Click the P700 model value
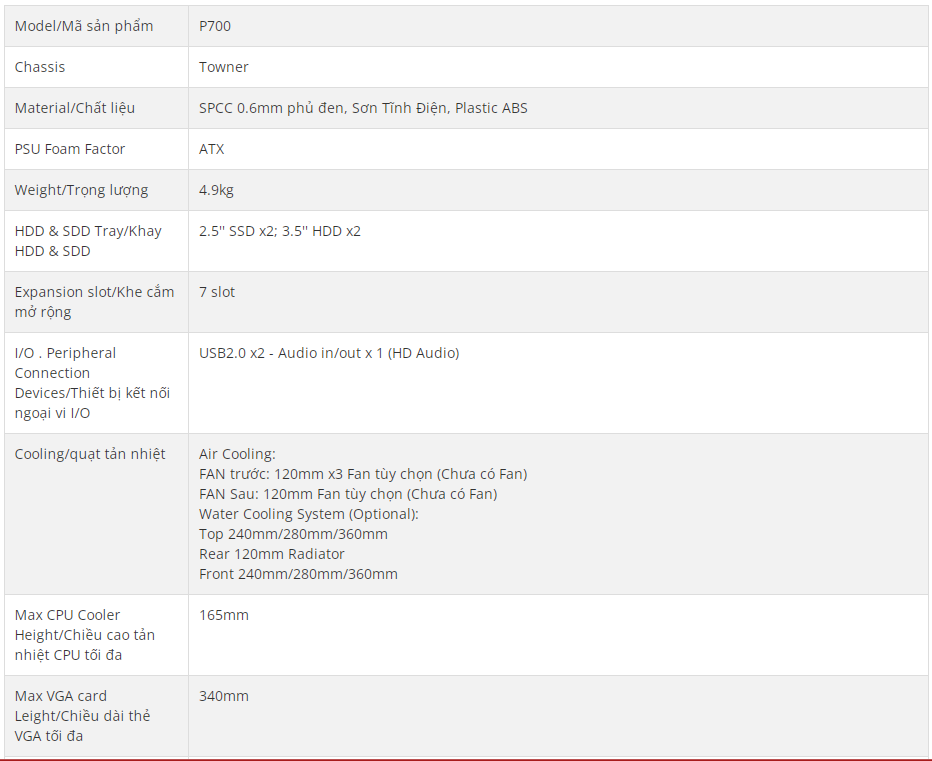Screen dimensions: 932x761 [x=215, y=26]
